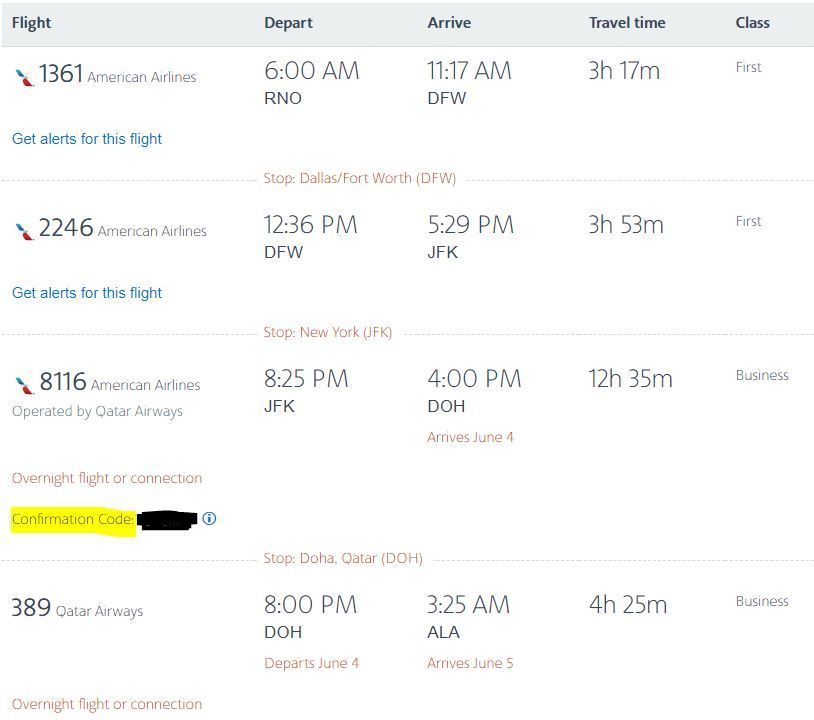
Task: Click info icon next to Confirmation Code
Action: tap(209, 519)
